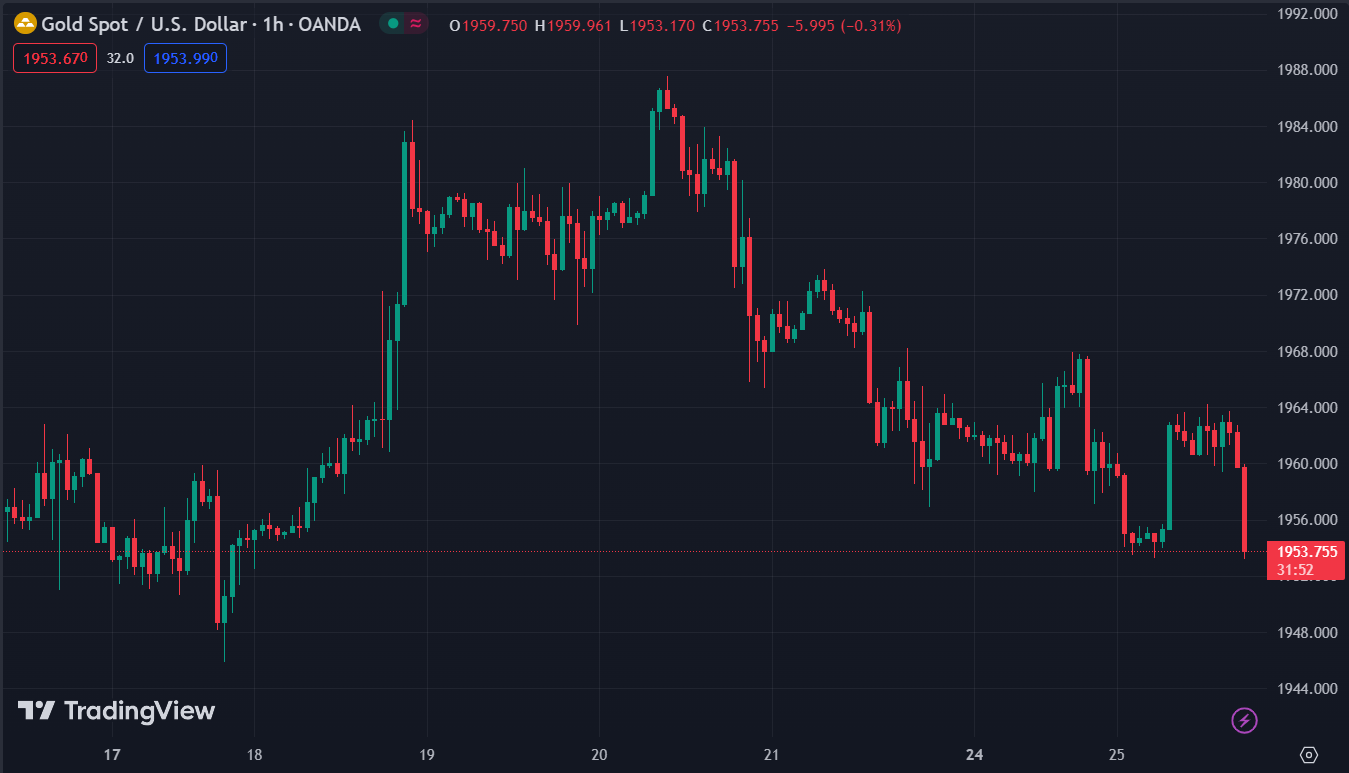Click date 19 on the time axis
The image size is (1349, 773).
[x=426, y=754]
